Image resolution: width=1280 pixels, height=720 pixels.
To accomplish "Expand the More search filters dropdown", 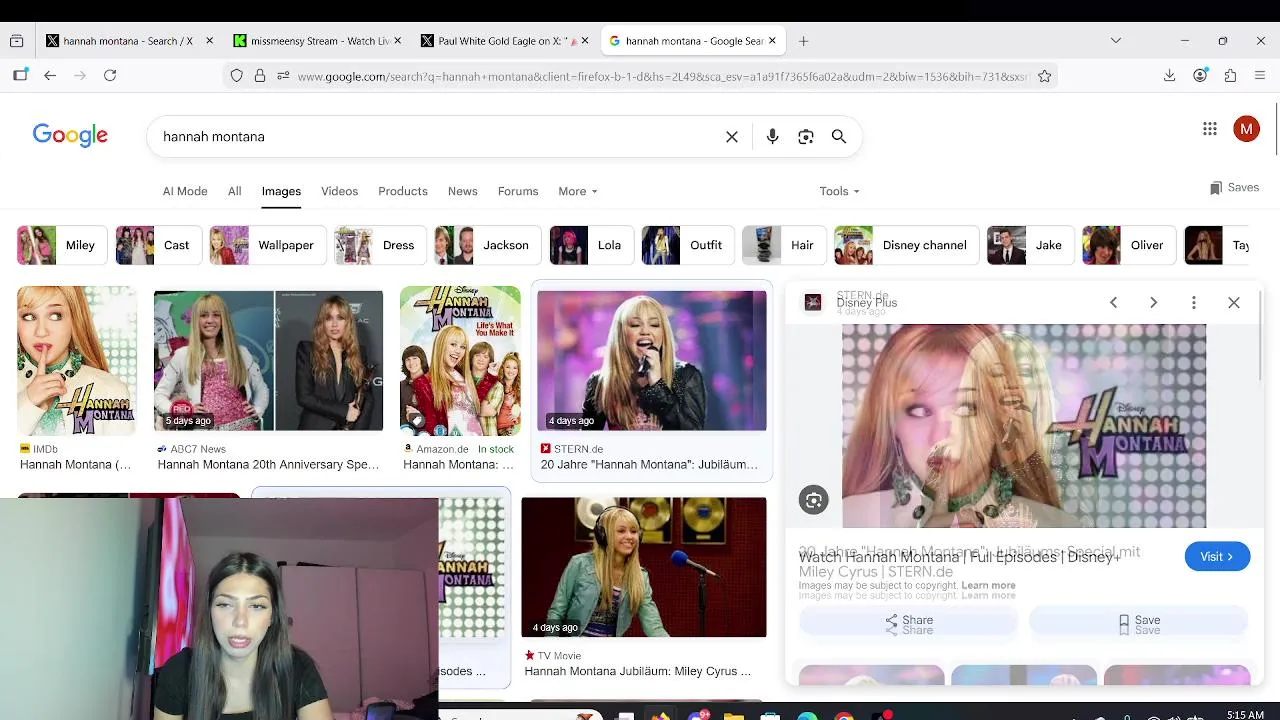I will click(577, 191).
